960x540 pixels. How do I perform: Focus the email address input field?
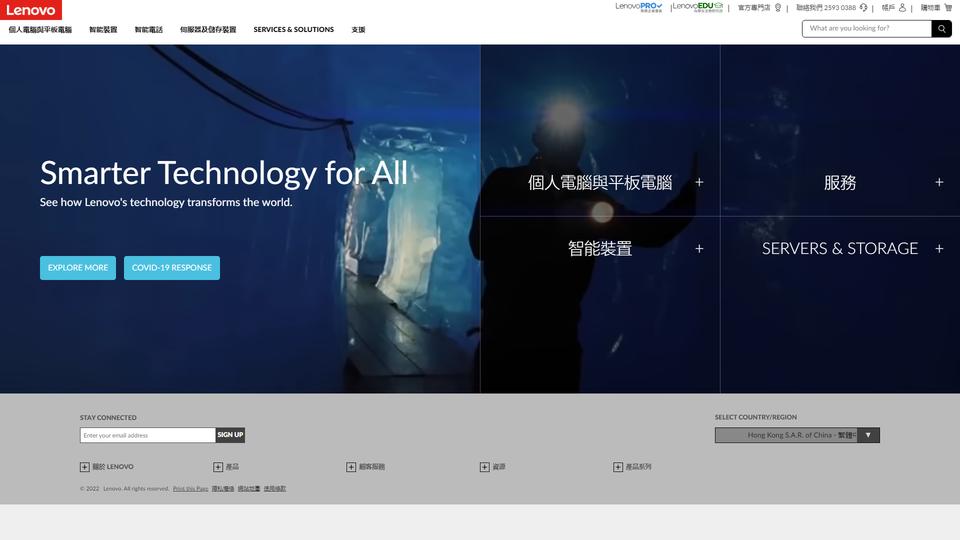tap(148, 435)
